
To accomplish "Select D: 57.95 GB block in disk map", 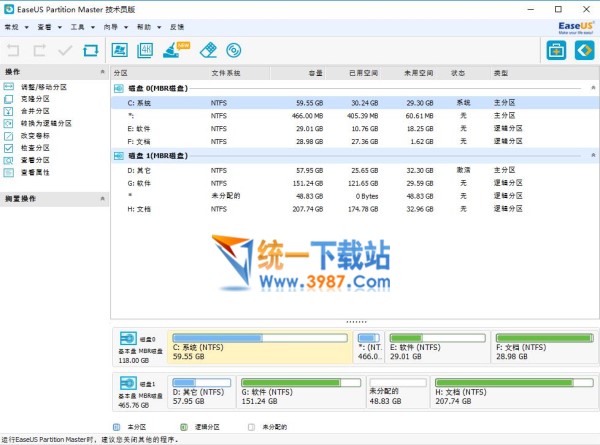I will [202, 392].
